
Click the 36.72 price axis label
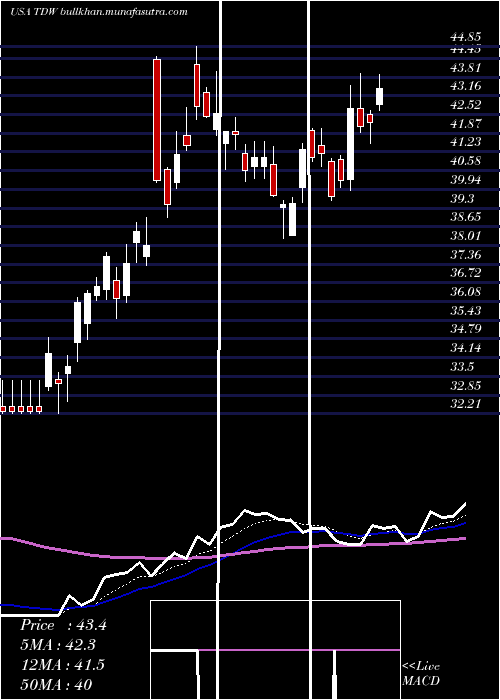click(x=466, y=273)
